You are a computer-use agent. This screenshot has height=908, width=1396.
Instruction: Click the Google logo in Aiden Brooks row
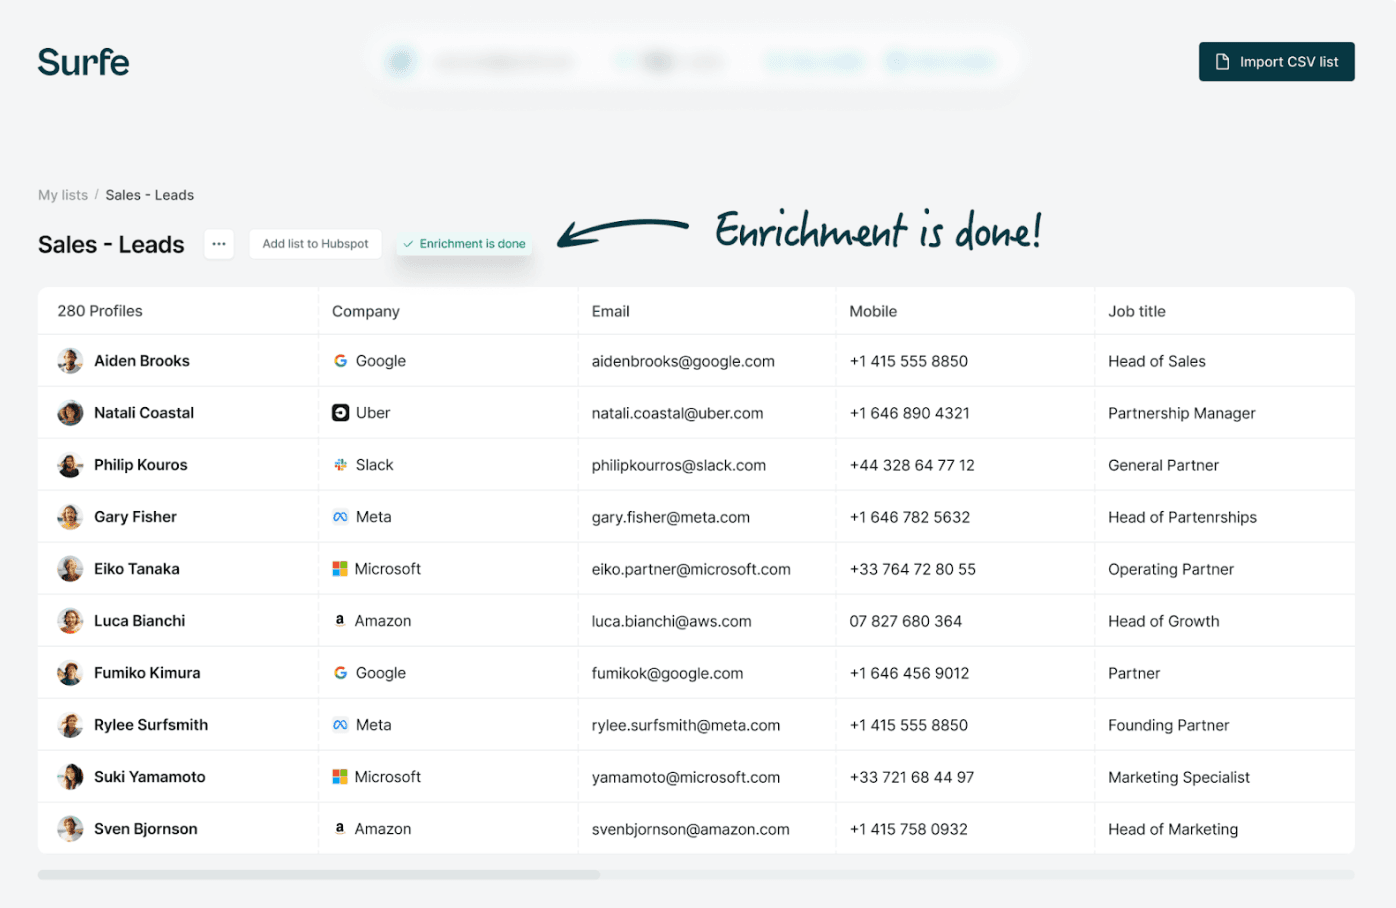(340, 361)
